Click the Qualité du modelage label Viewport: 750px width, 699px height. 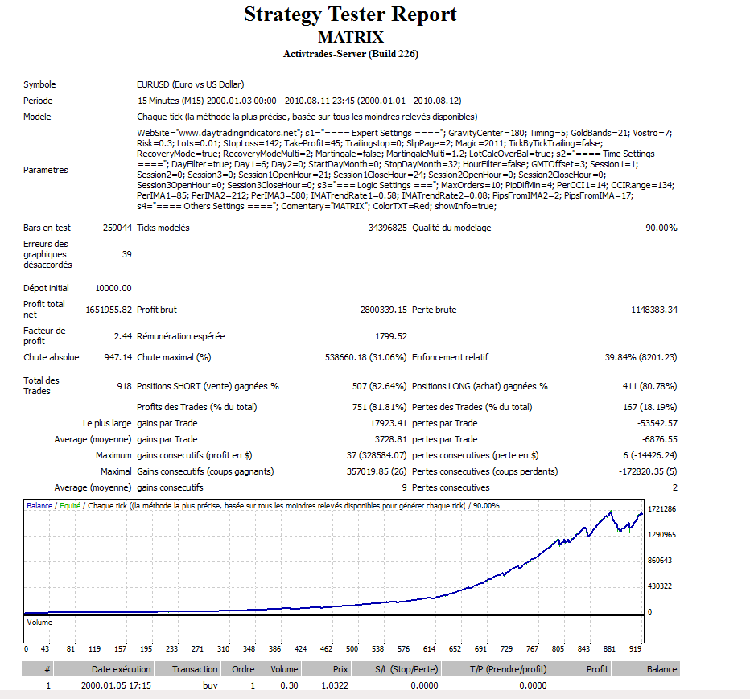pos(452,228)
